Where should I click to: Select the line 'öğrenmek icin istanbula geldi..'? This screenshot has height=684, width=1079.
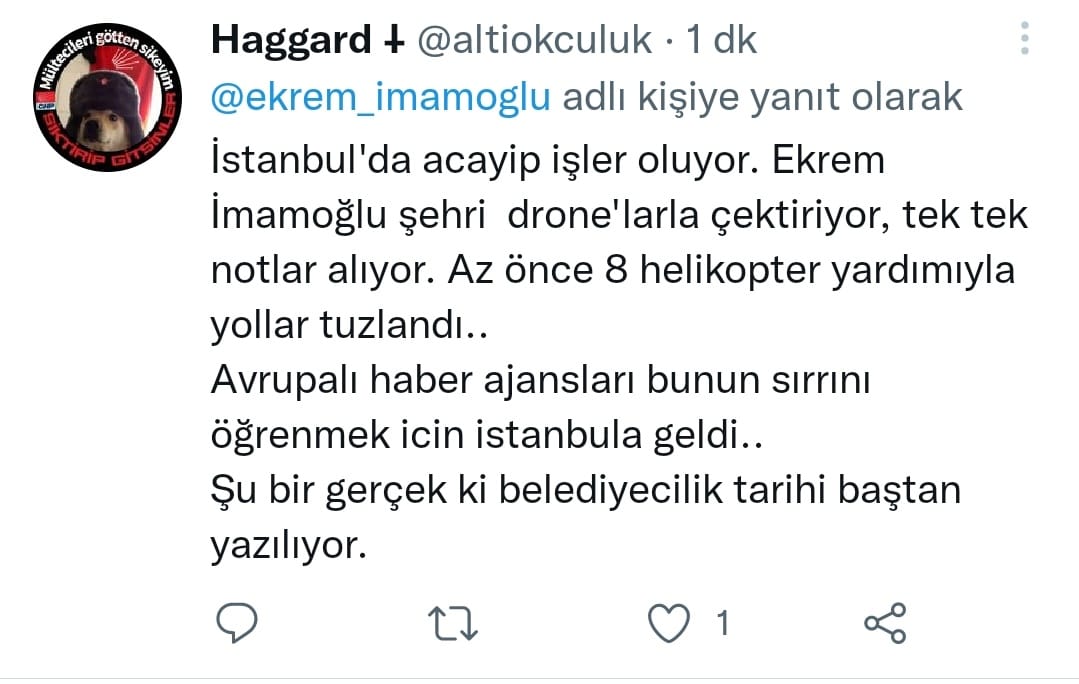point(487,435)
